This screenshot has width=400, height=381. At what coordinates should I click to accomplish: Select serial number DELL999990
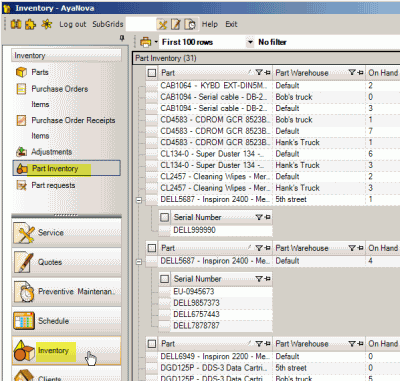(x=194, y=230)
